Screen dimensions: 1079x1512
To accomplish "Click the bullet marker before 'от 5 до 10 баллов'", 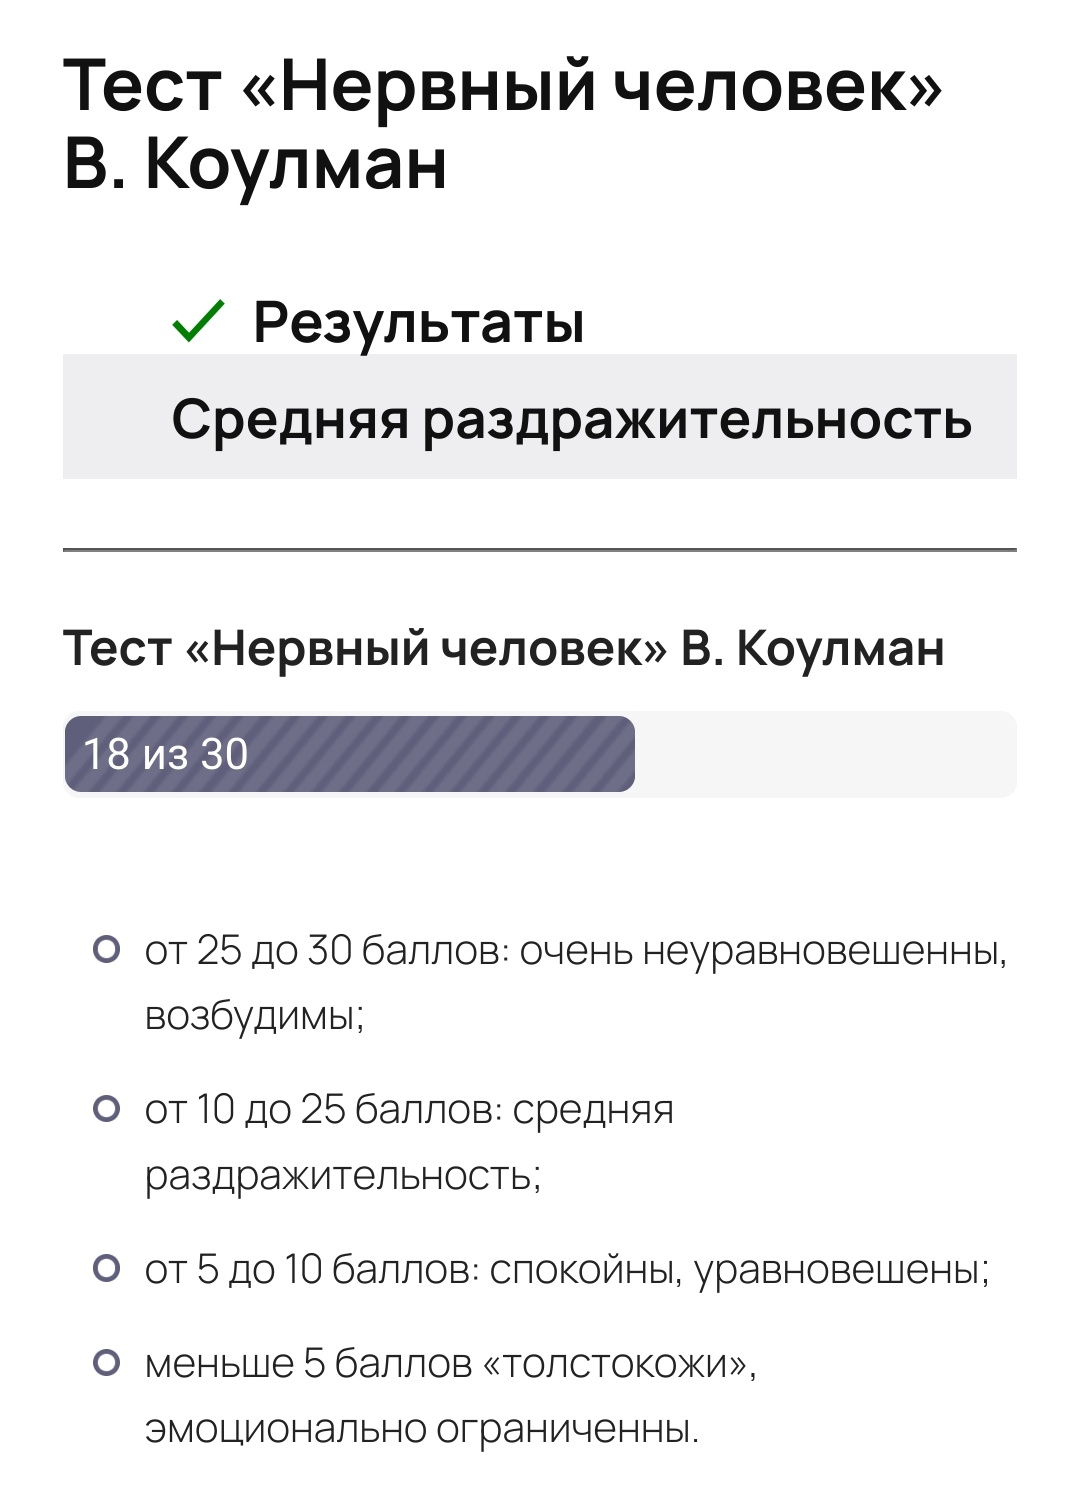I will (106, 1268).
